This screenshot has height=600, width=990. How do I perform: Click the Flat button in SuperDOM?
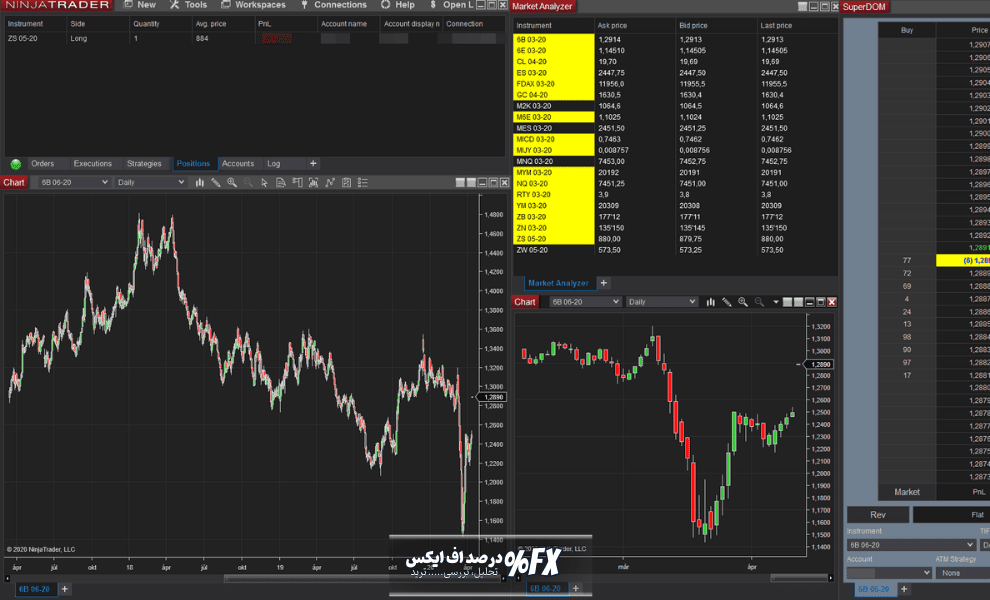pos(951,515)
